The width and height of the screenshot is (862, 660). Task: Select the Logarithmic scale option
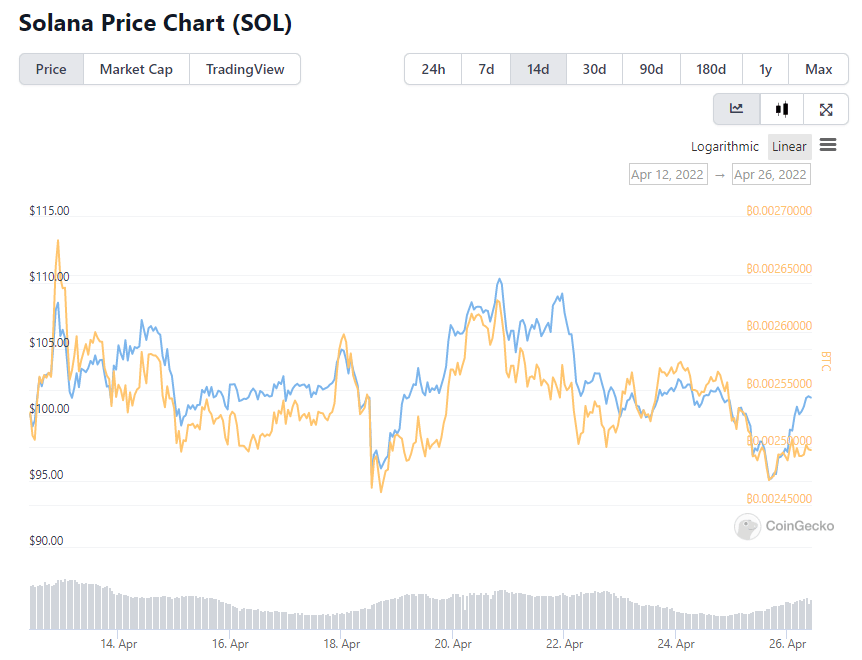pos(725,146)
